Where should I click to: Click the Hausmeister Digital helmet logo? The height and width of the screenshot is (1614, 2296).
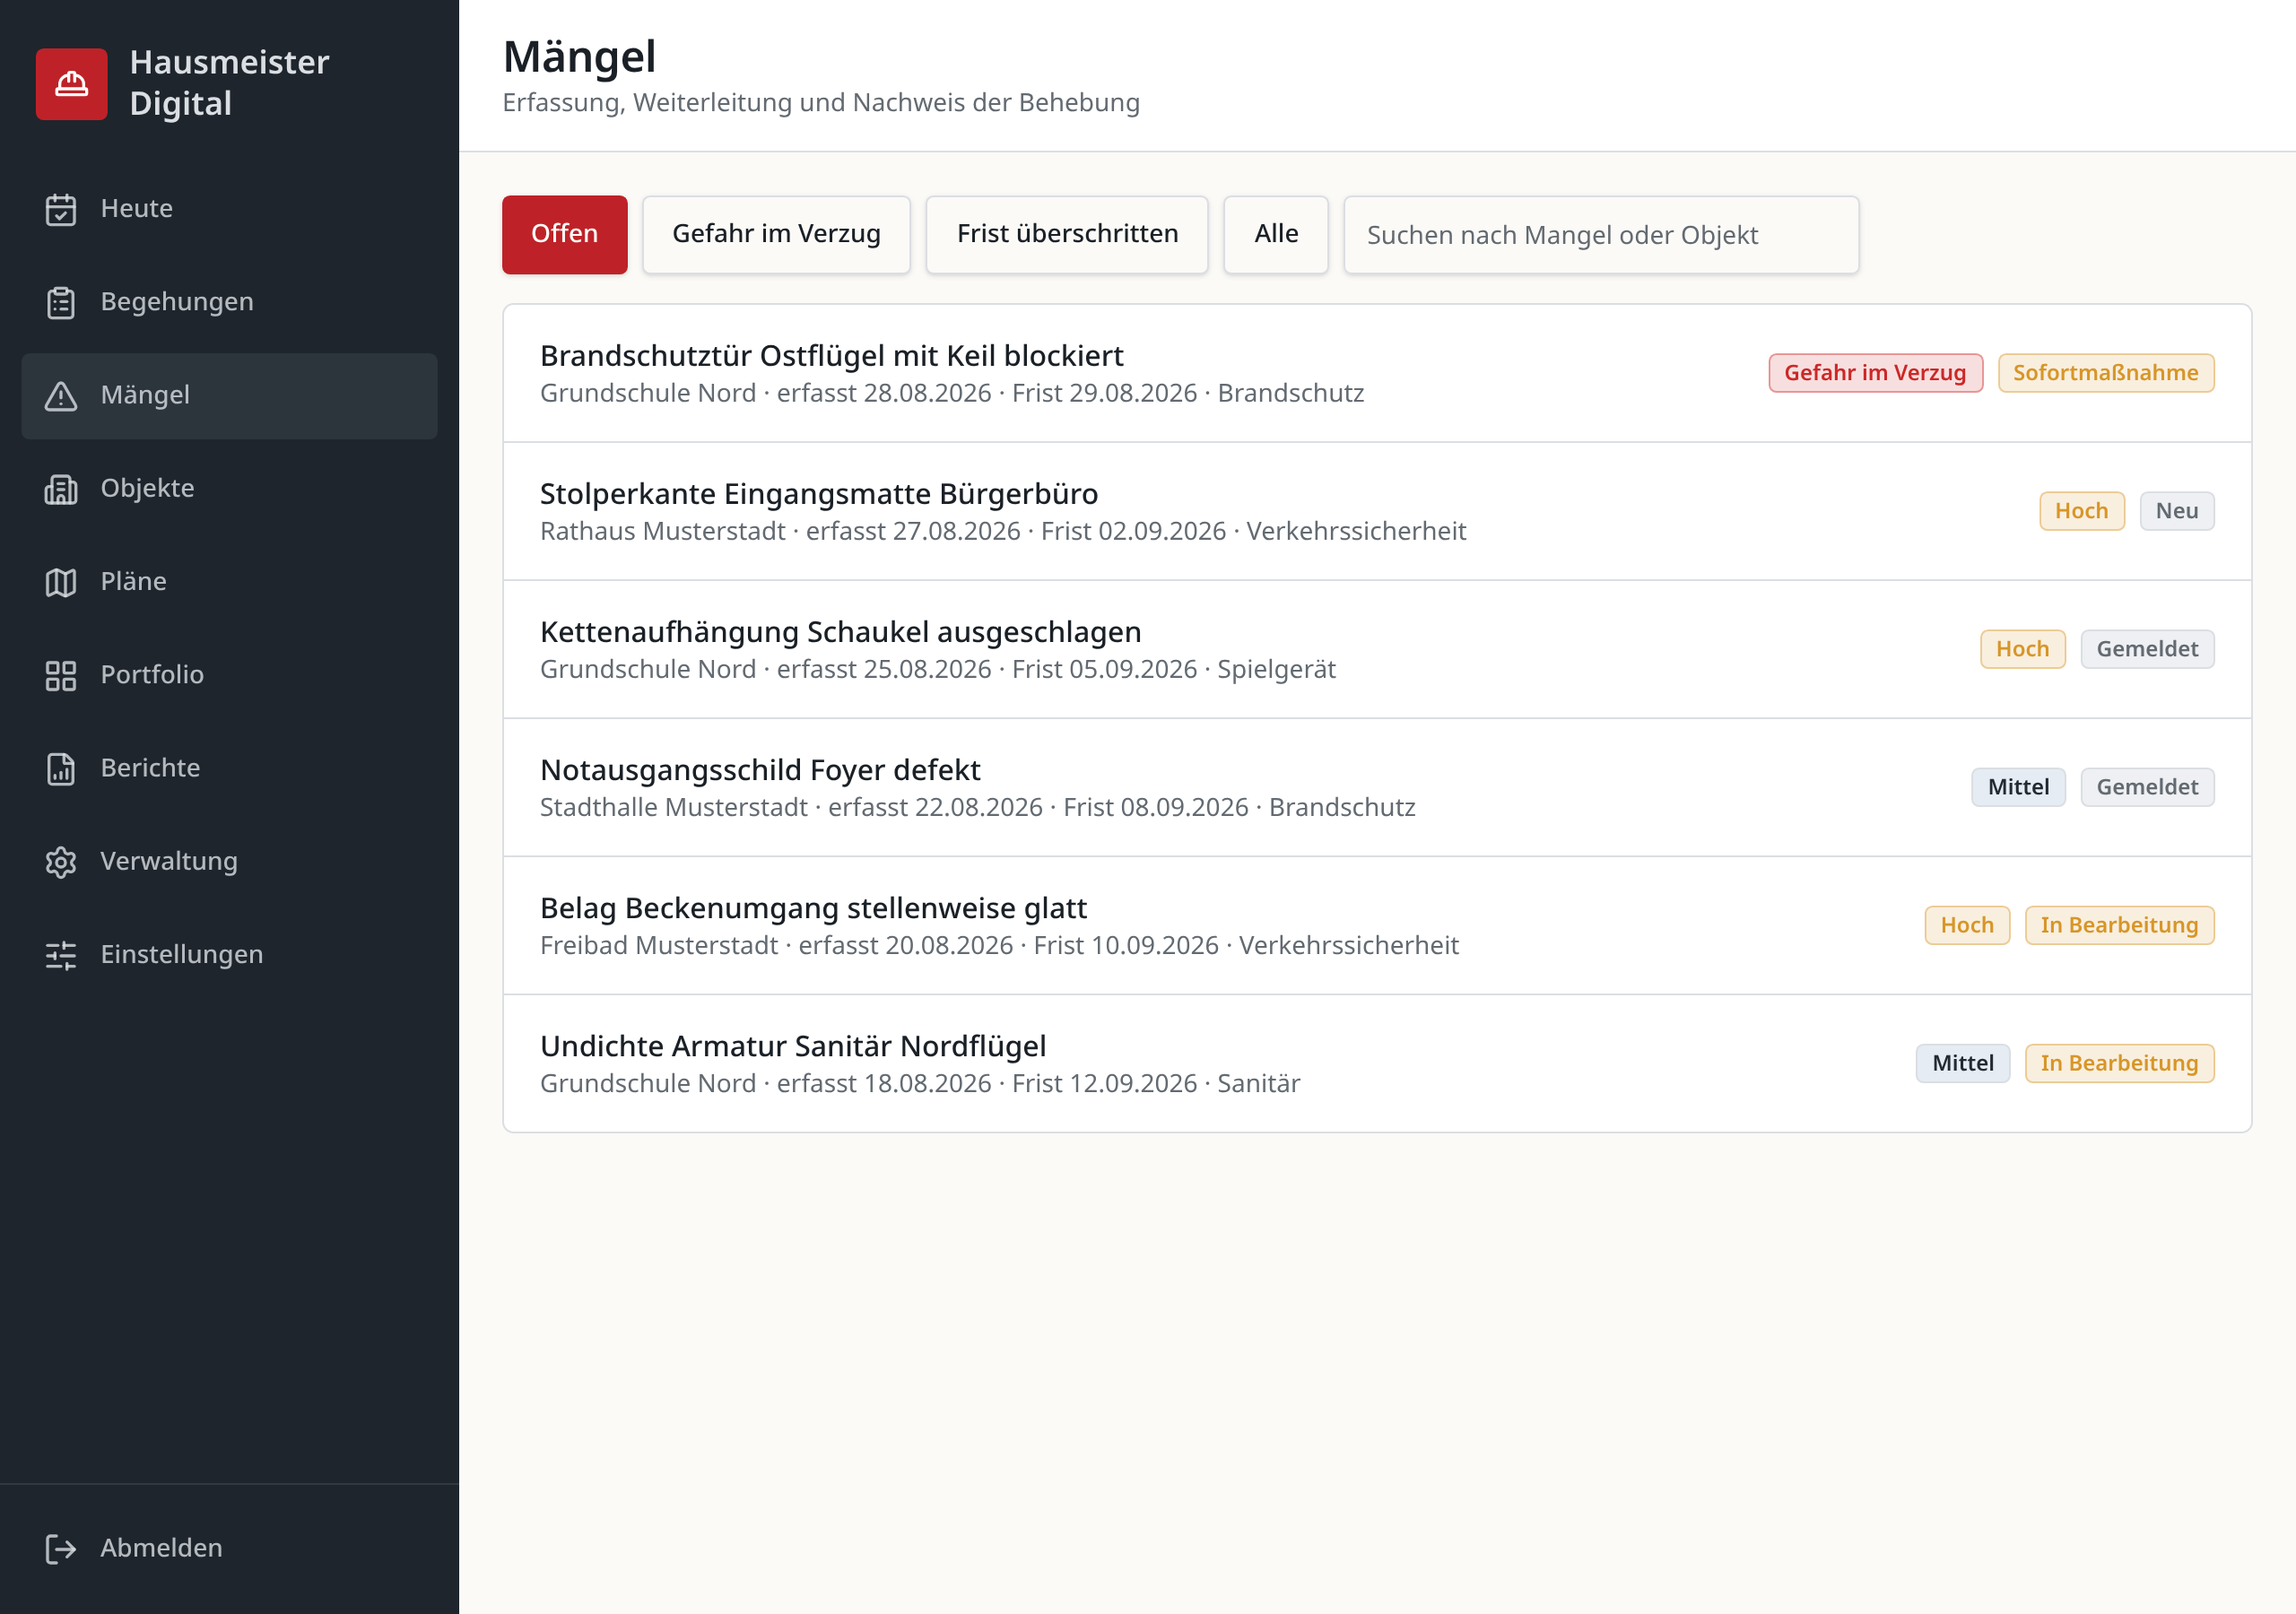point(71,84)
